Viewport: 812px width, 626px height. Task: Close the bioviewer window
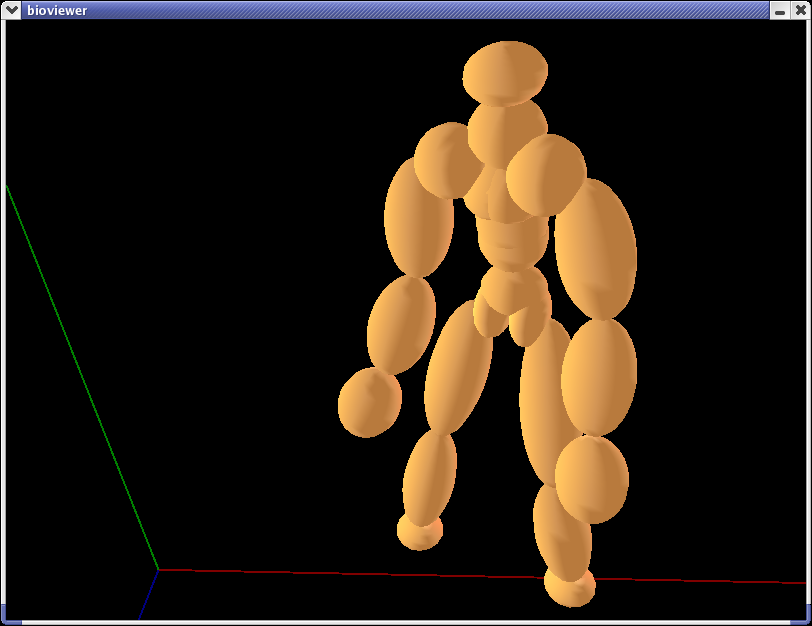[801, 10]
